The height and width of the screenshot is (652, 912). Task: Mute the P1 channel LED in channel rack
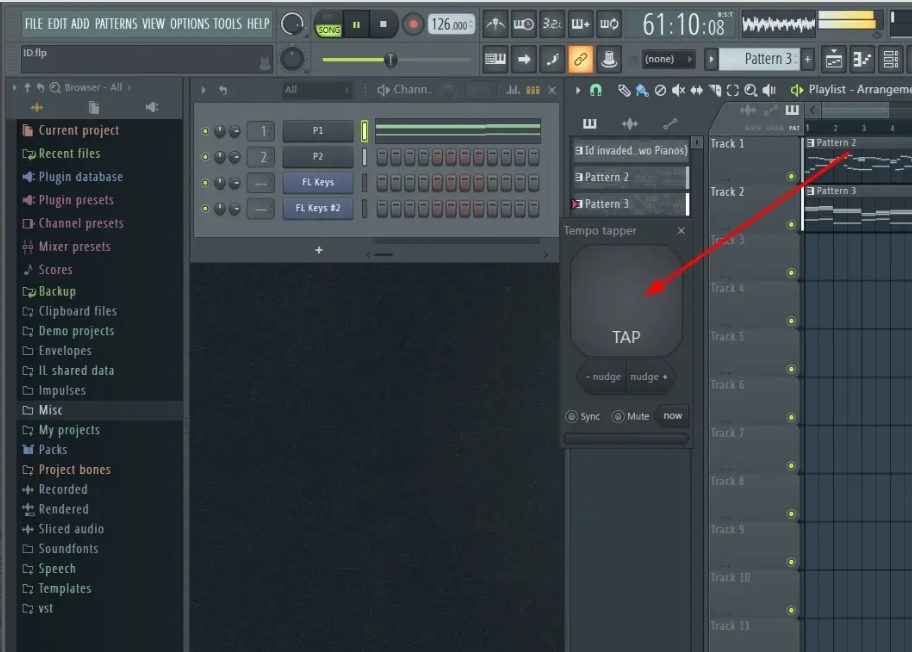click(x=207, y=130)
